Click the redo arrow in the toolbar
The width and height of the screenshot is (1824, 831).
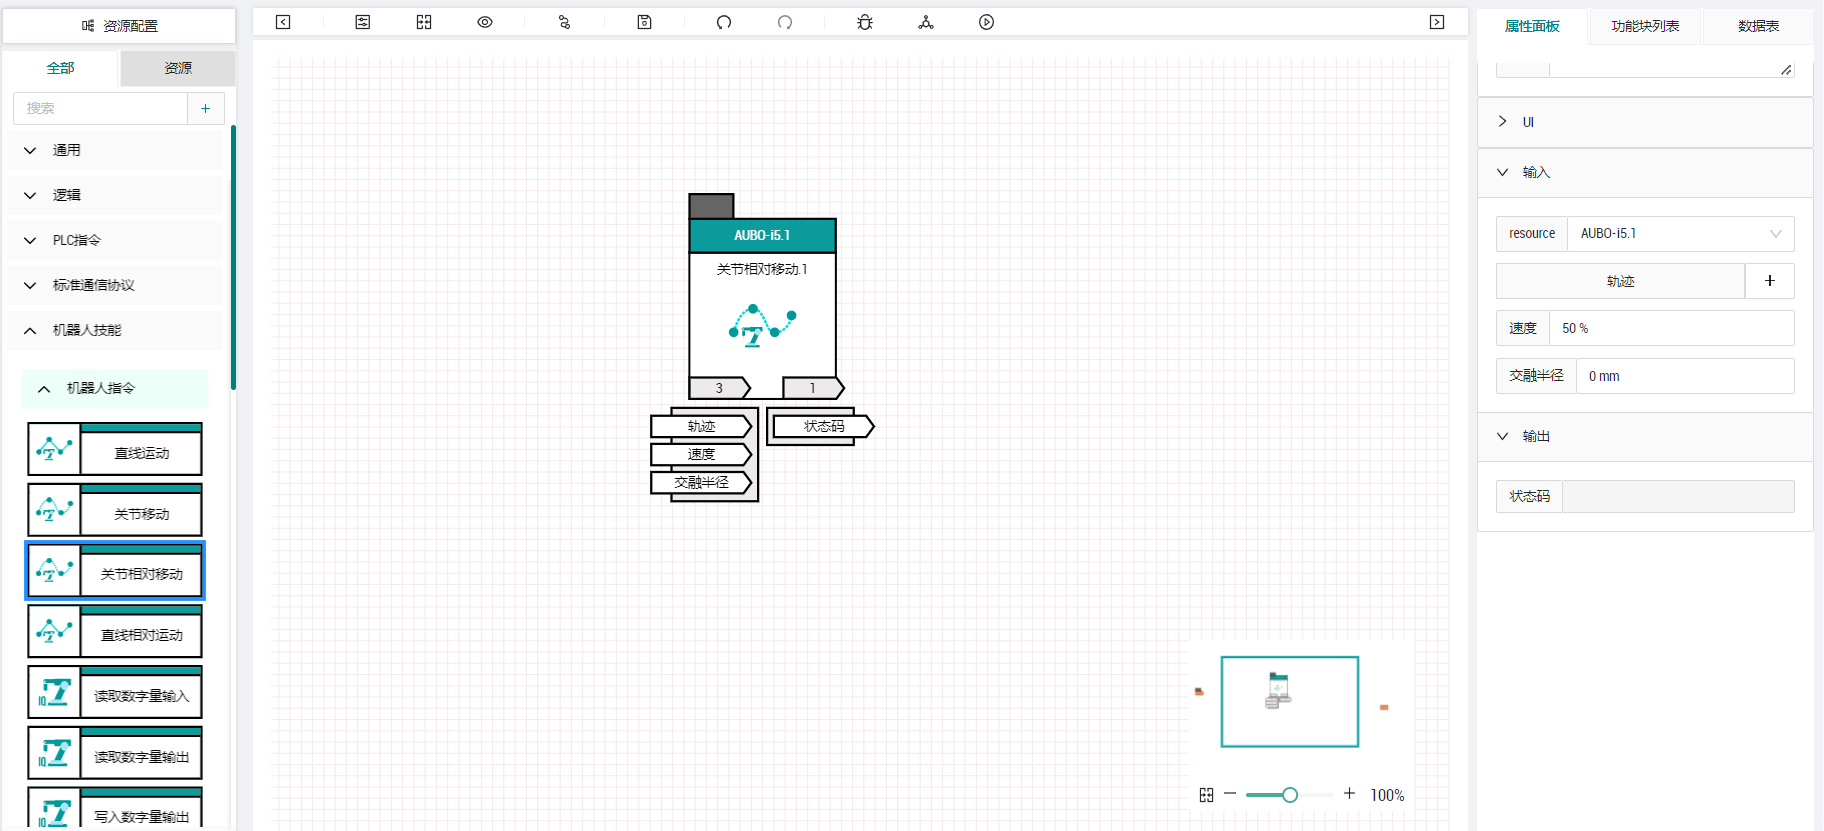click(785, 22)
